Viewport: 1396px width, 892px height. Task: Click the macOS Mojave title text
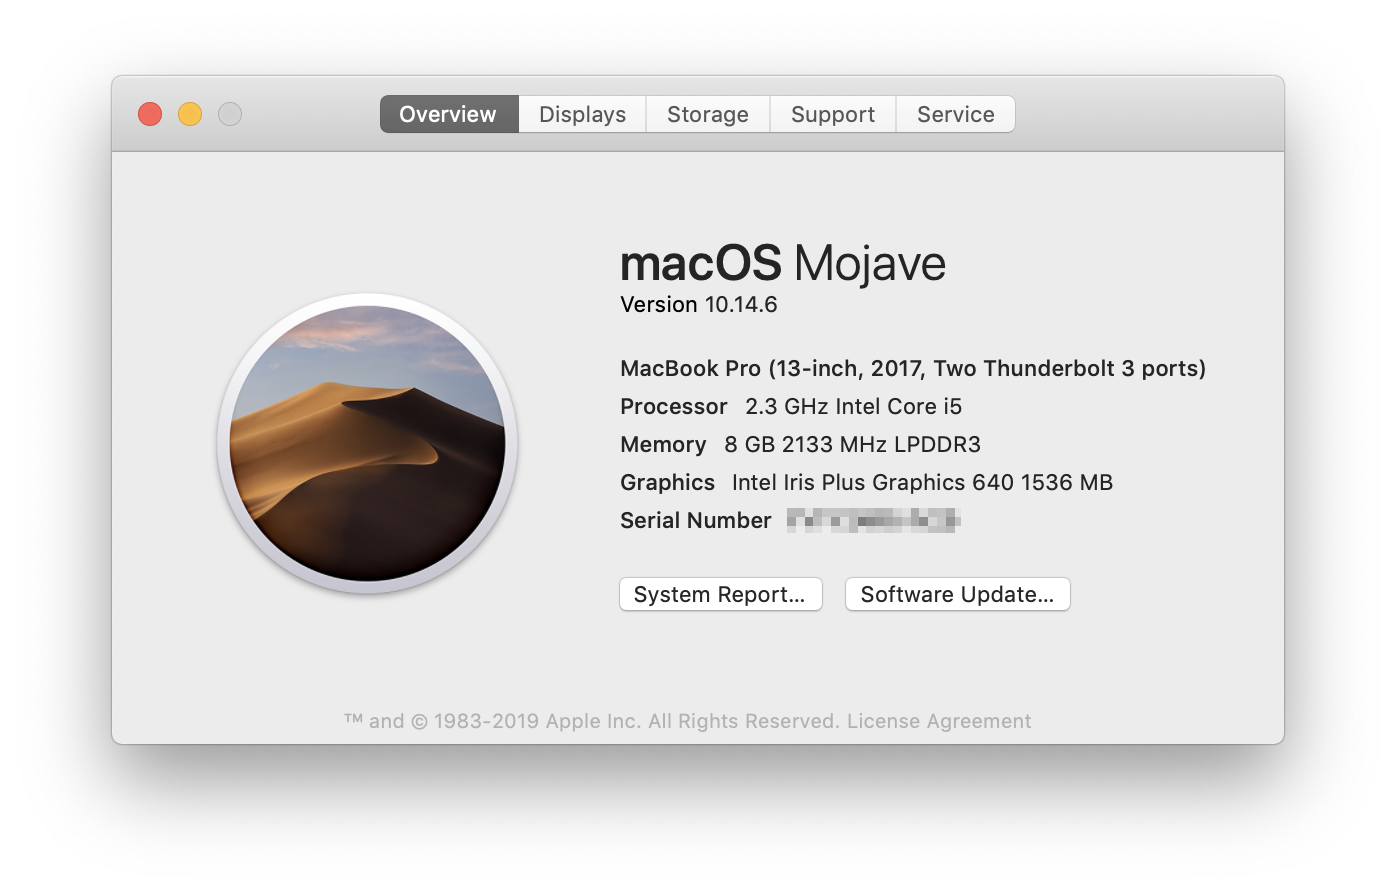point(782,264)
